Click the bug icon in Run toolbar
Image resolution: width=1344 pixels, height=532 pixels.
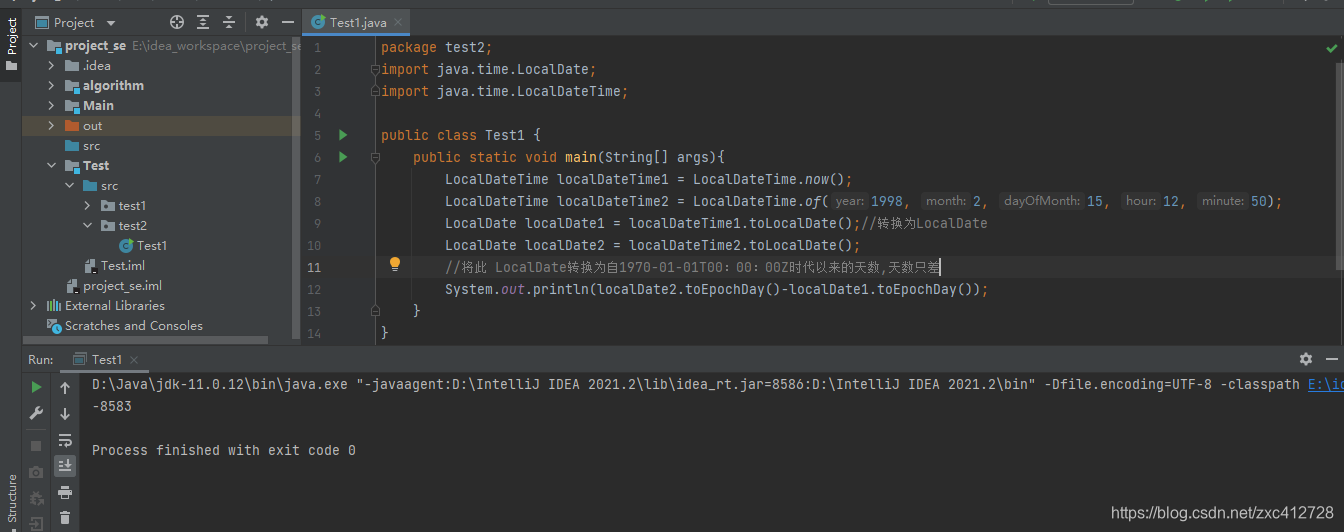point(37,498)
